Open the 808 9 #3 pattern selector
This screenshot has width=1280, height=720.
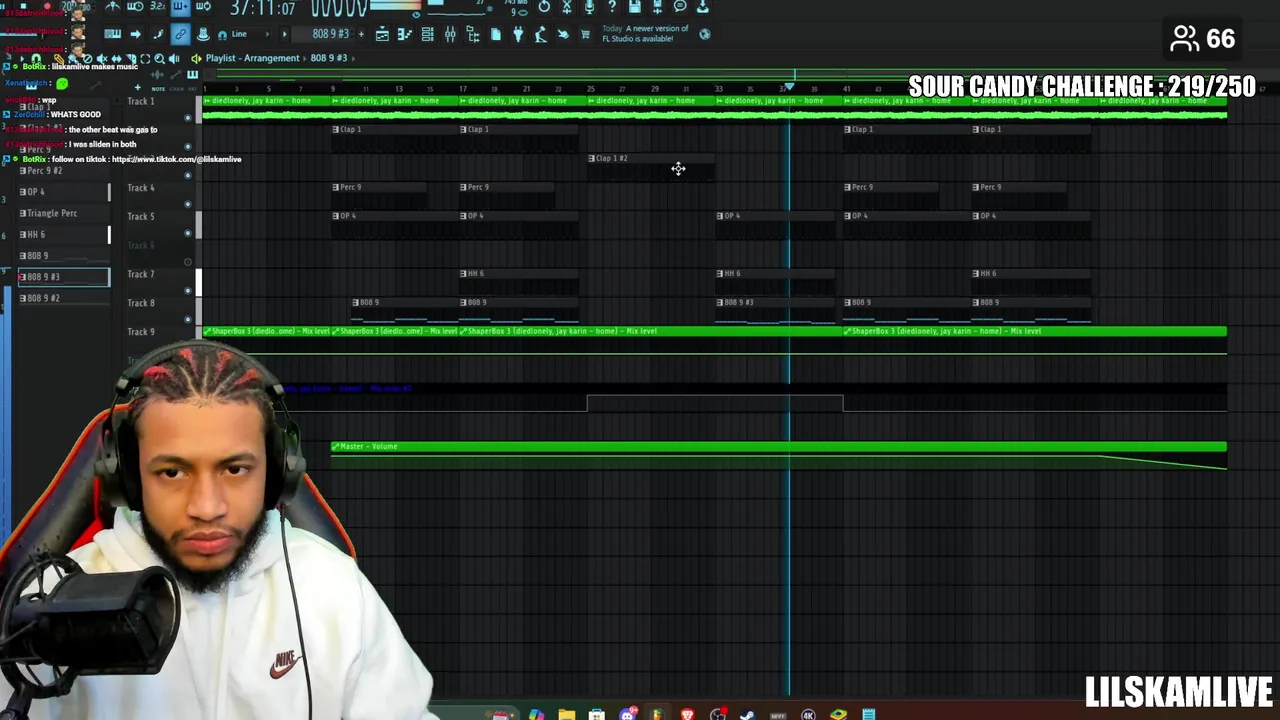pyautogui.click(x=331, y=34)
